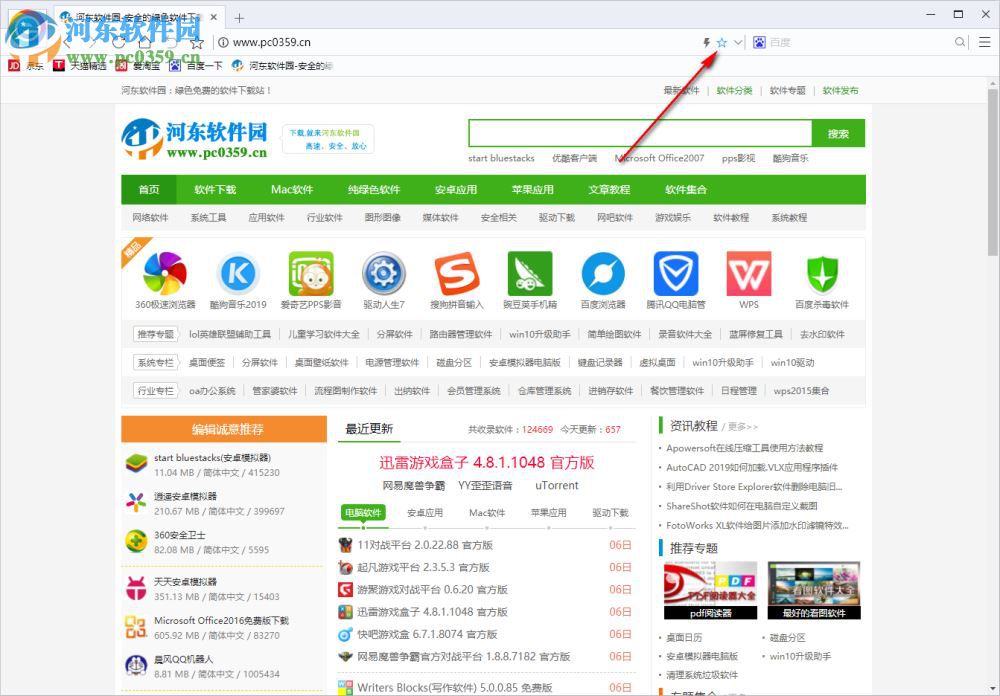Click the 腾讯QQ电脑管家 icon
This screenshot has height=696, width=1000.
click(x=675, y=277)
